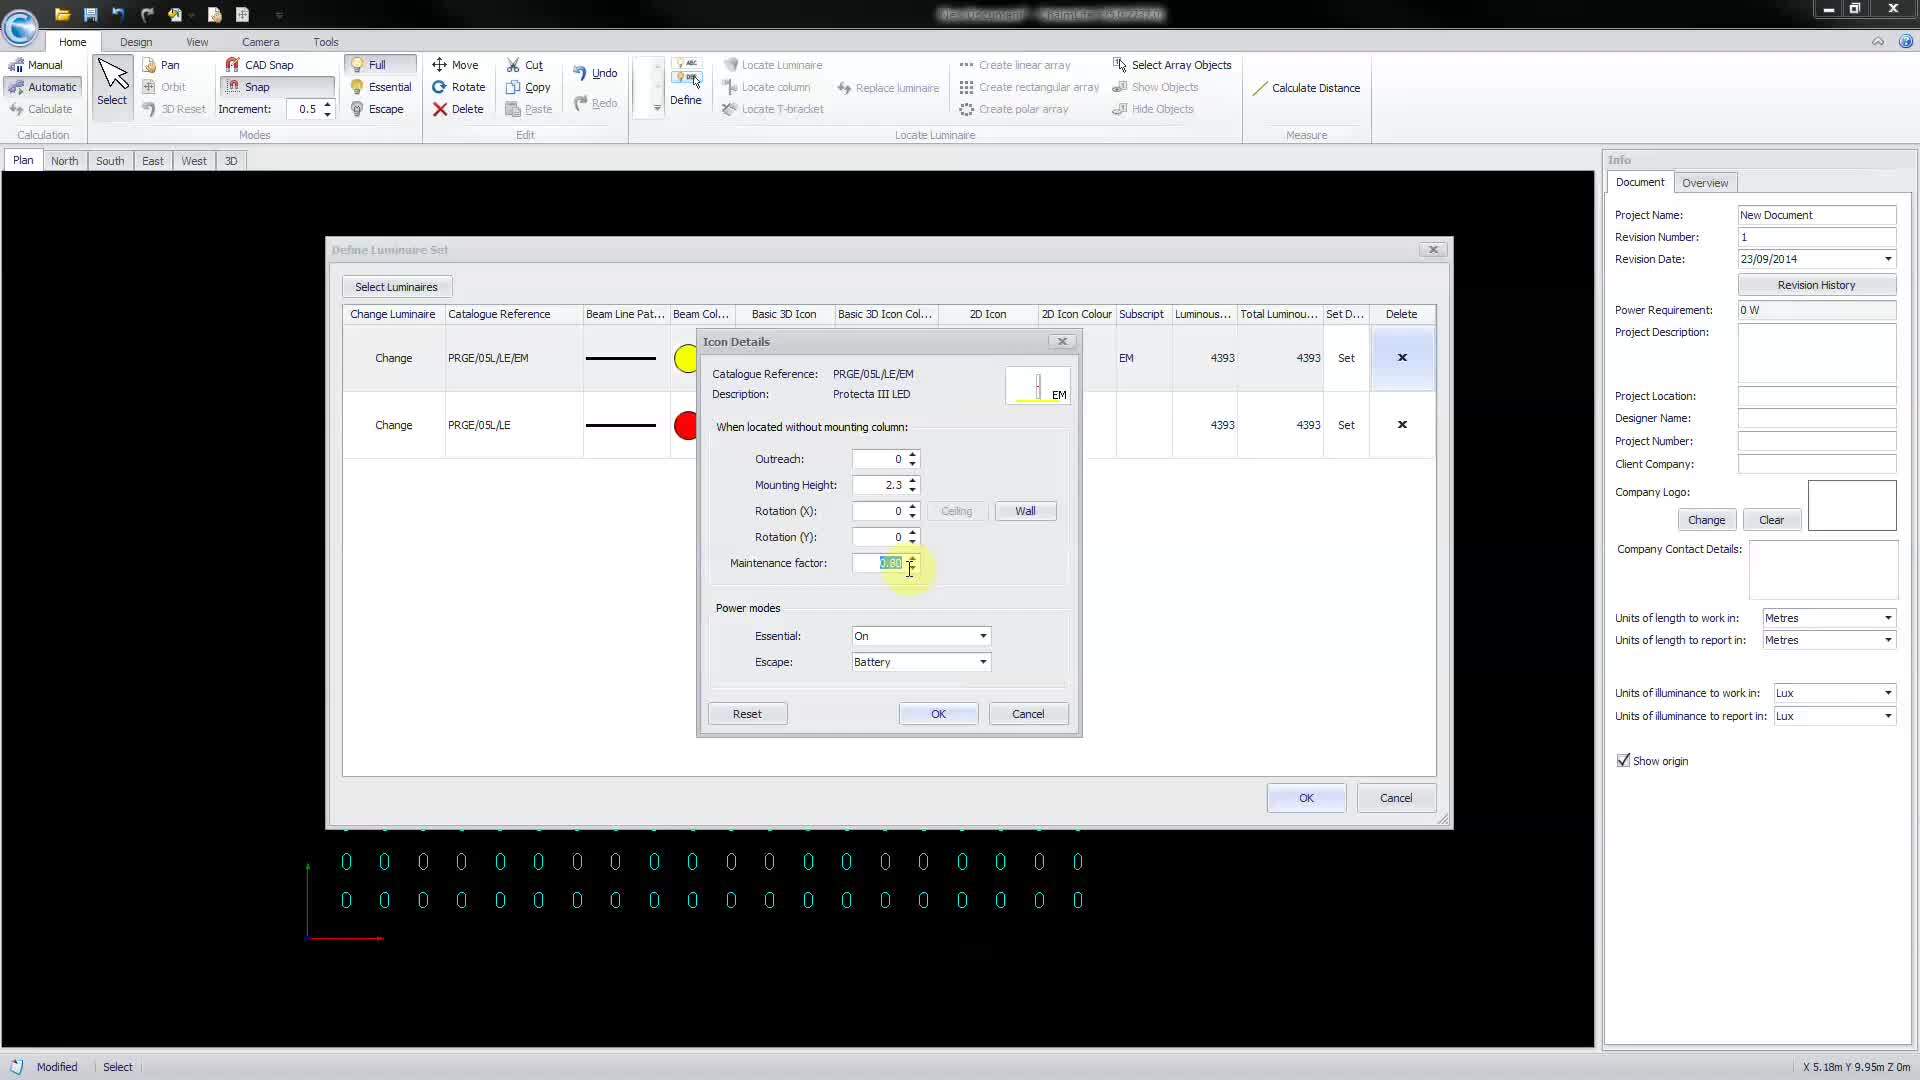
Task: Click the Undo arrow
Action: click(x=596, y=73)
